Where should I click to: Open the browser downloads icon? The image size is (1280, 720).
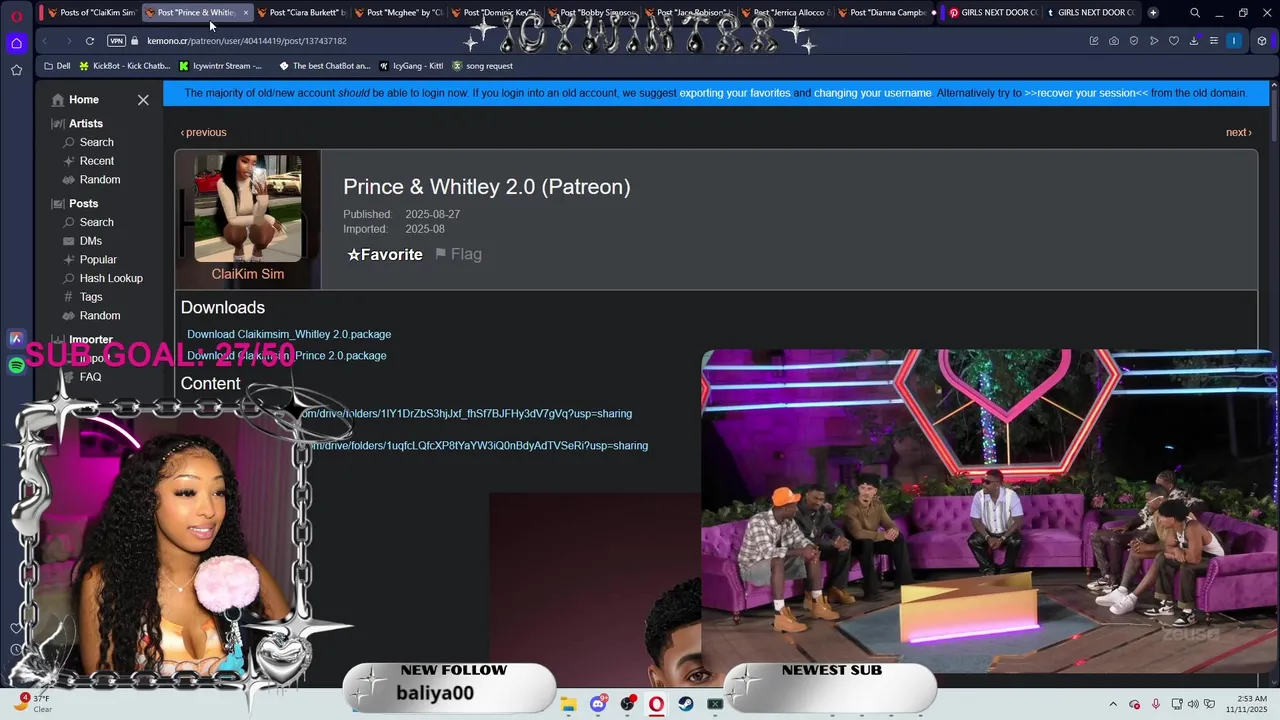tap(1194, 41)
